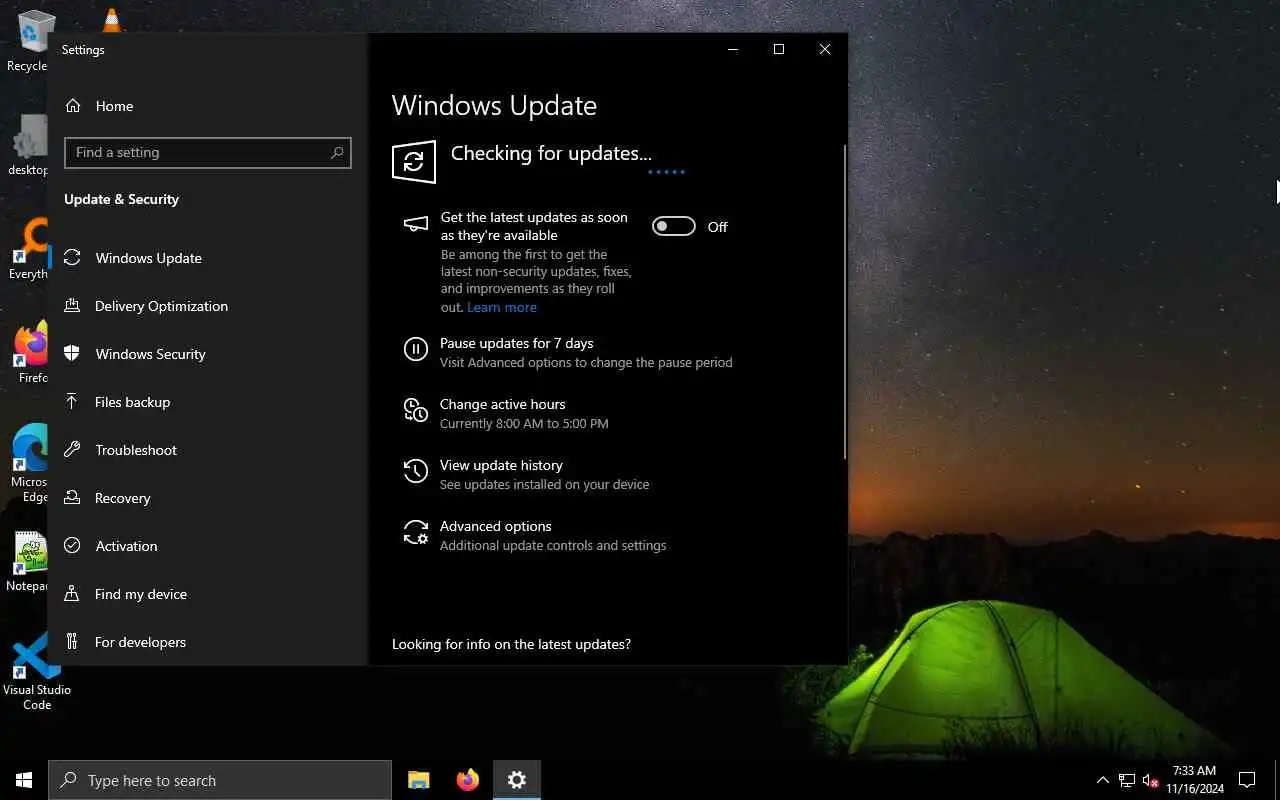This screenshot has height=800, width=1280.
Task: Click the Find a setting search box
Action: (207, 152)
